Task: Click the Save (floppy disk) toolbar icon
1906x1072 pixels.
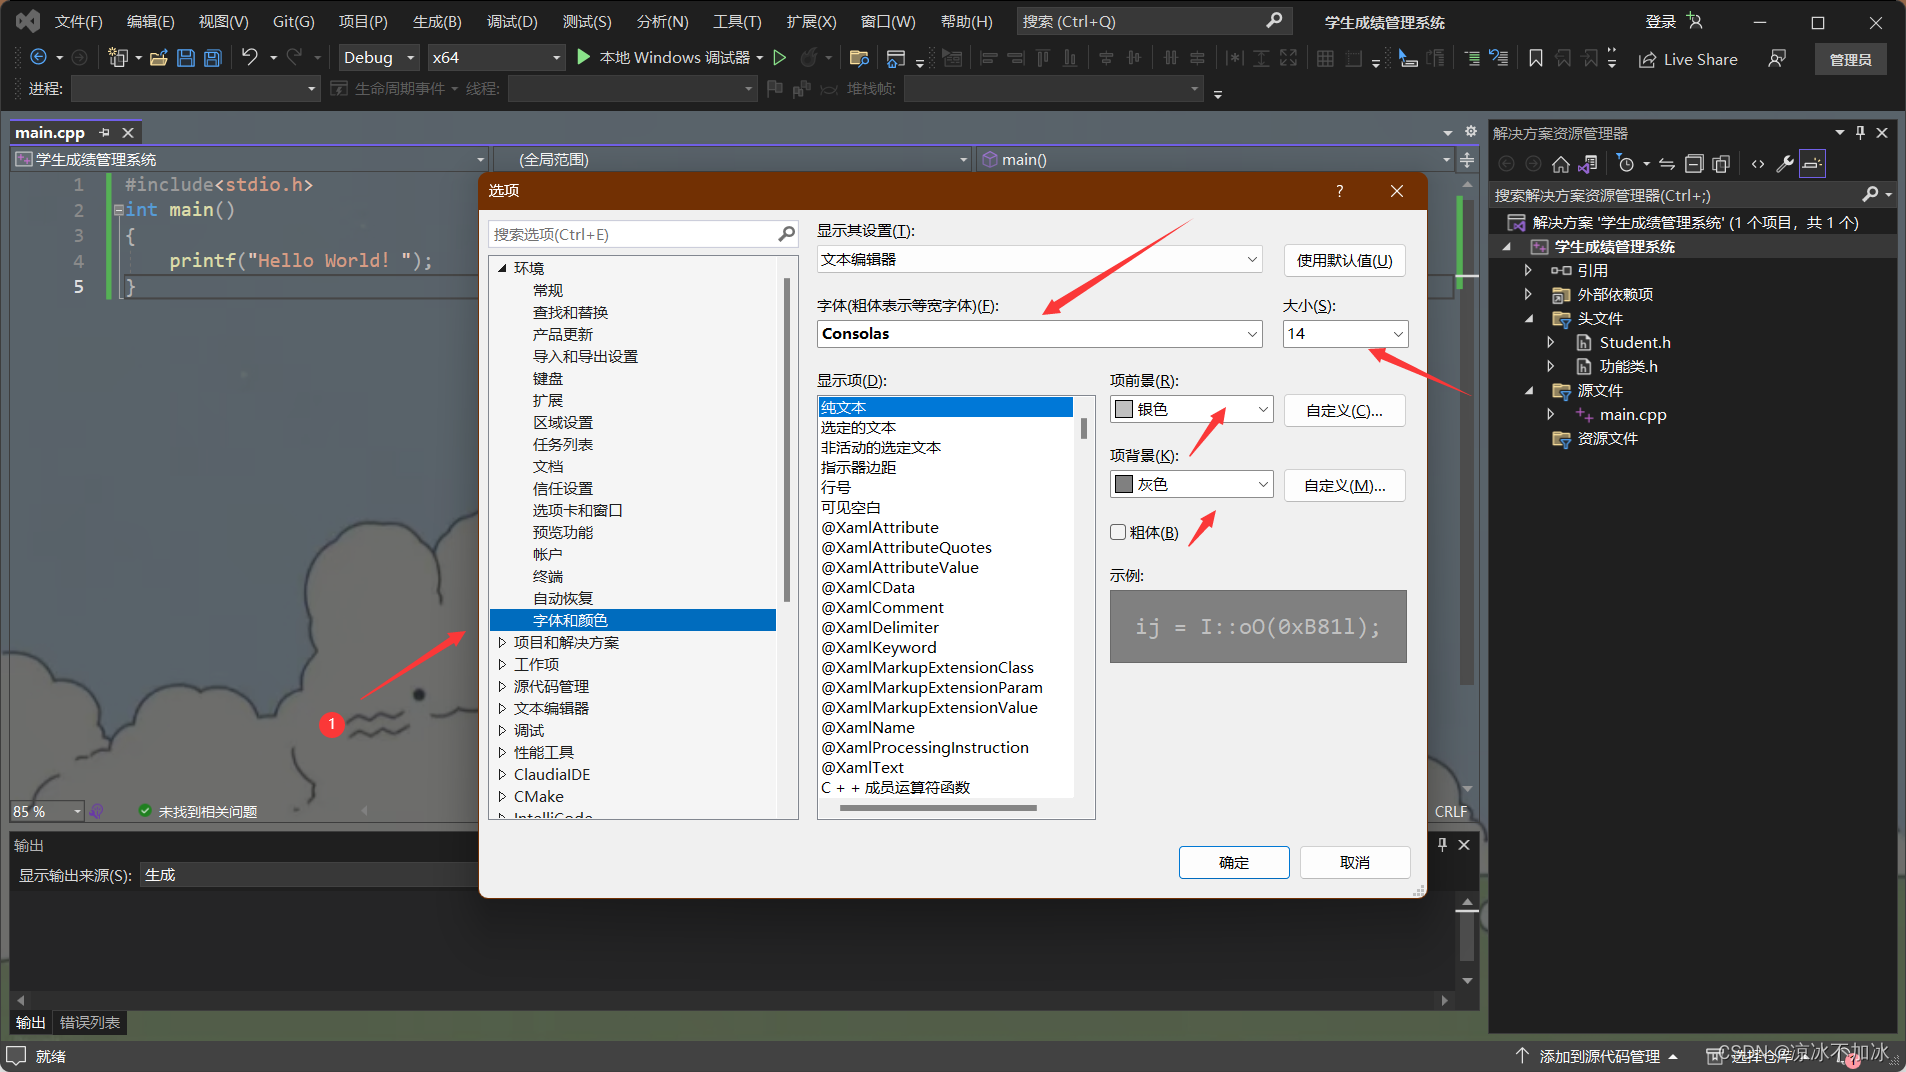Action: coord(185,58)
